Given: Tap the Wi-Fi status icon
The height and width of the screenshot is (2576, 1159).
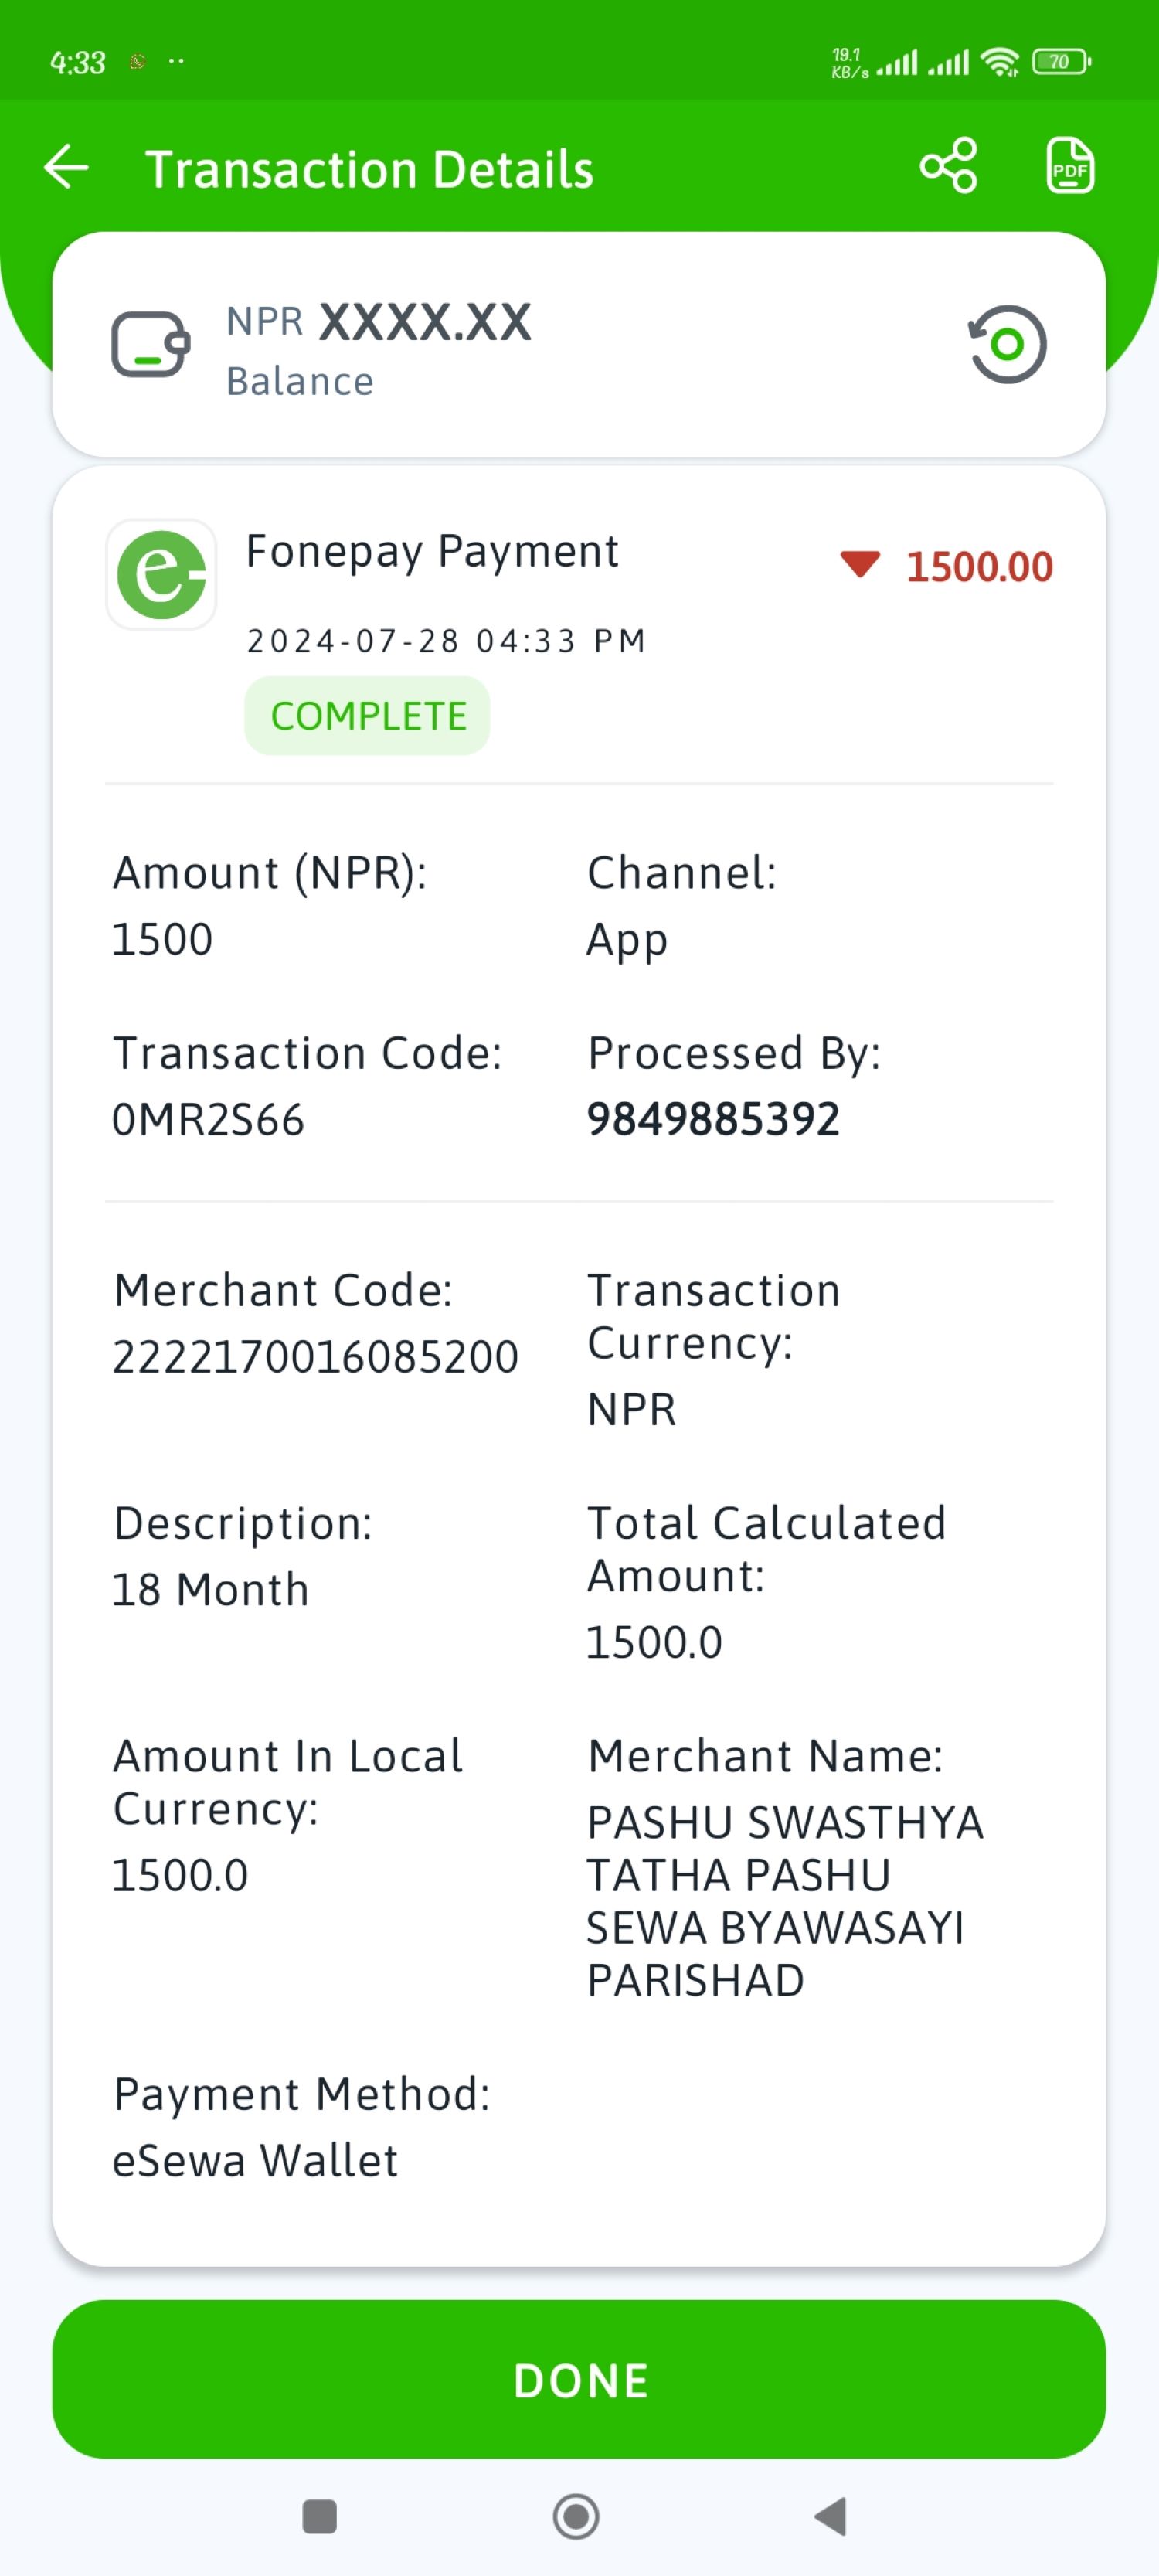Looking at the screenshot, I should point(1000,62).
